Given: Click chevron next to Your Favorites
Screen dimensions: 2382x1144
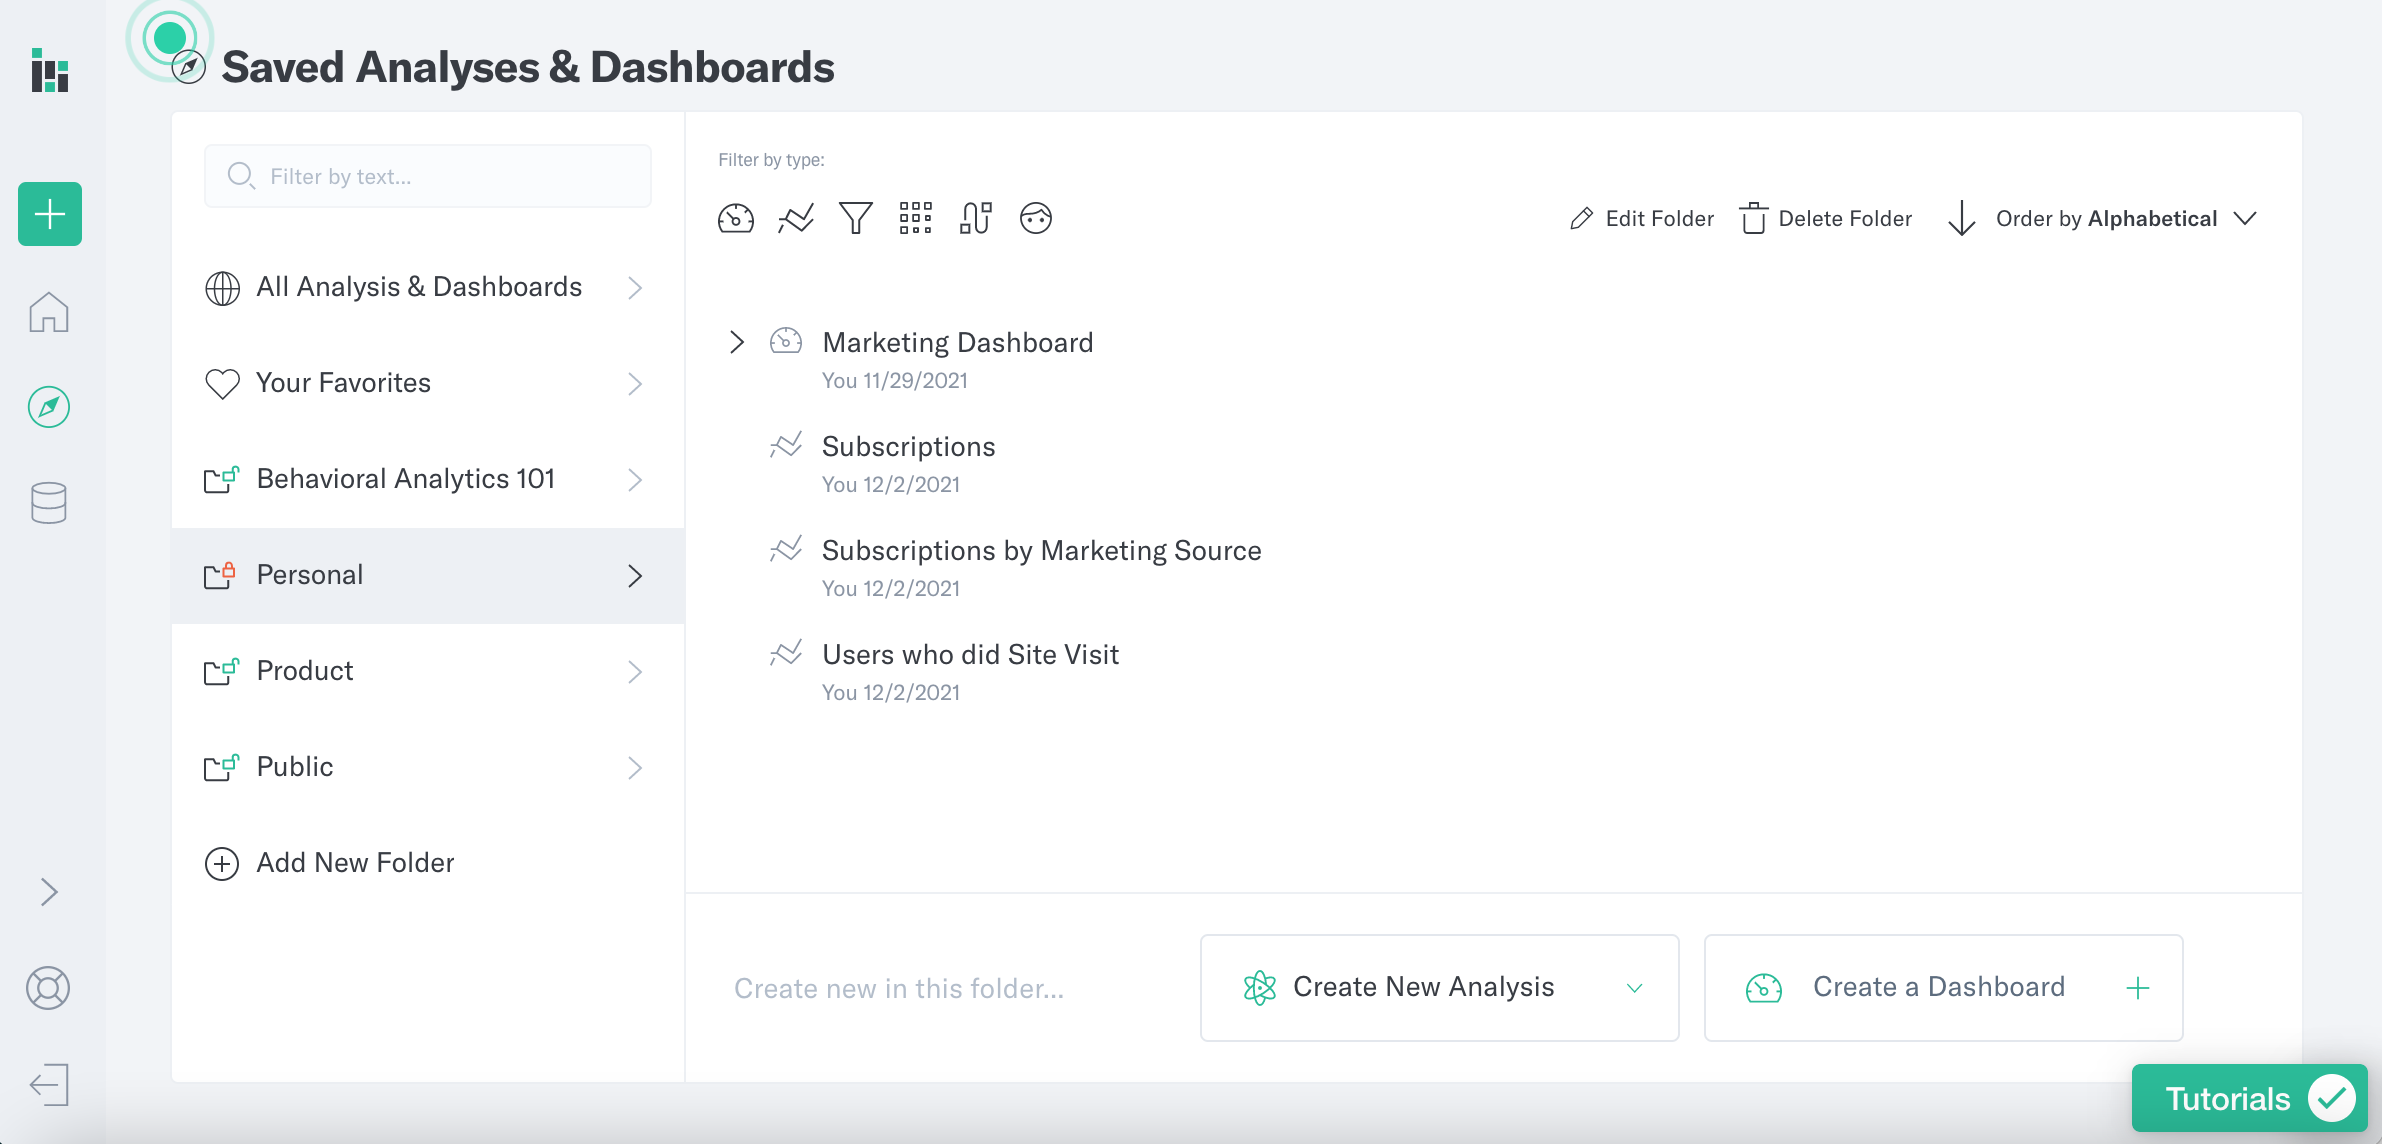Looking at the screenshot, I should click(635, 384).
